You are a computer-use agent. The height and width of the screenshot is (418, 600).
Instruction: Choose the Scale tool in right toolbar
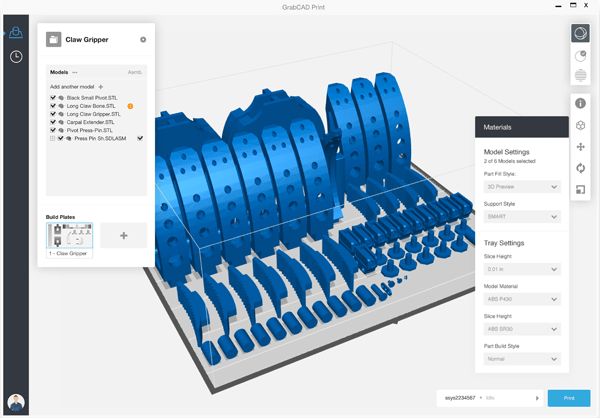[580, 189]
